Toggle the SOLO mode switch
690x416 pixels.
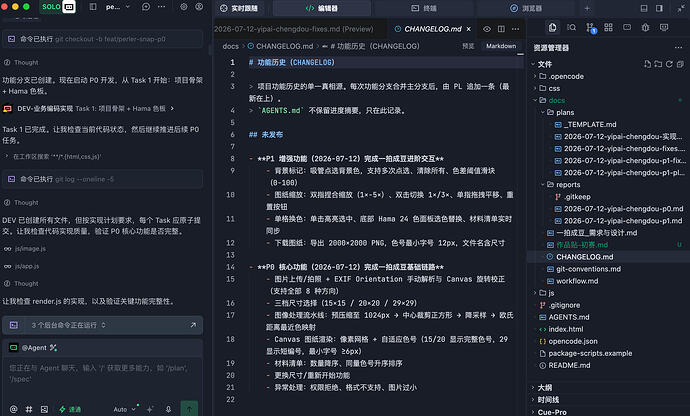coord(58,7)
